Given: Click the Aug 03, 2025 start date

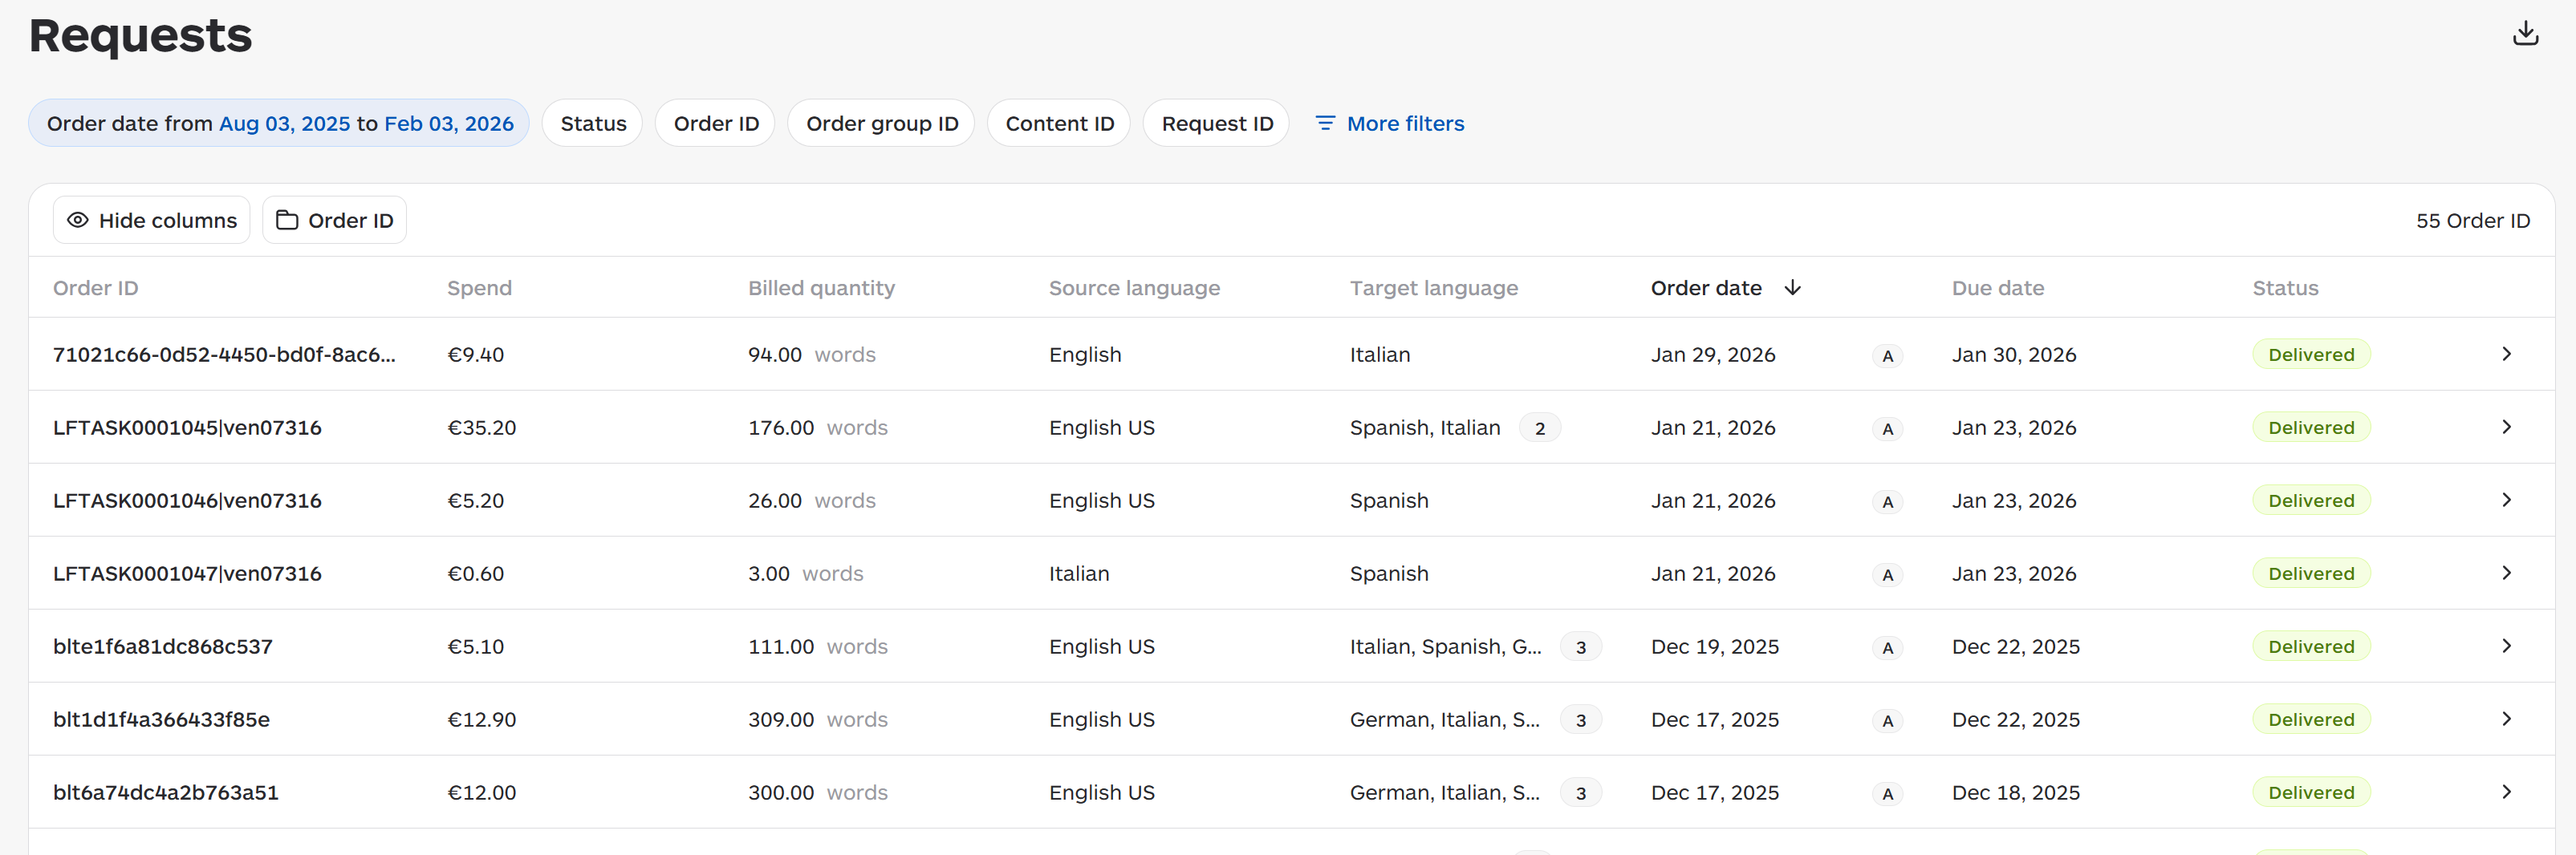Looking at the screenshot, I should (285, 123).
